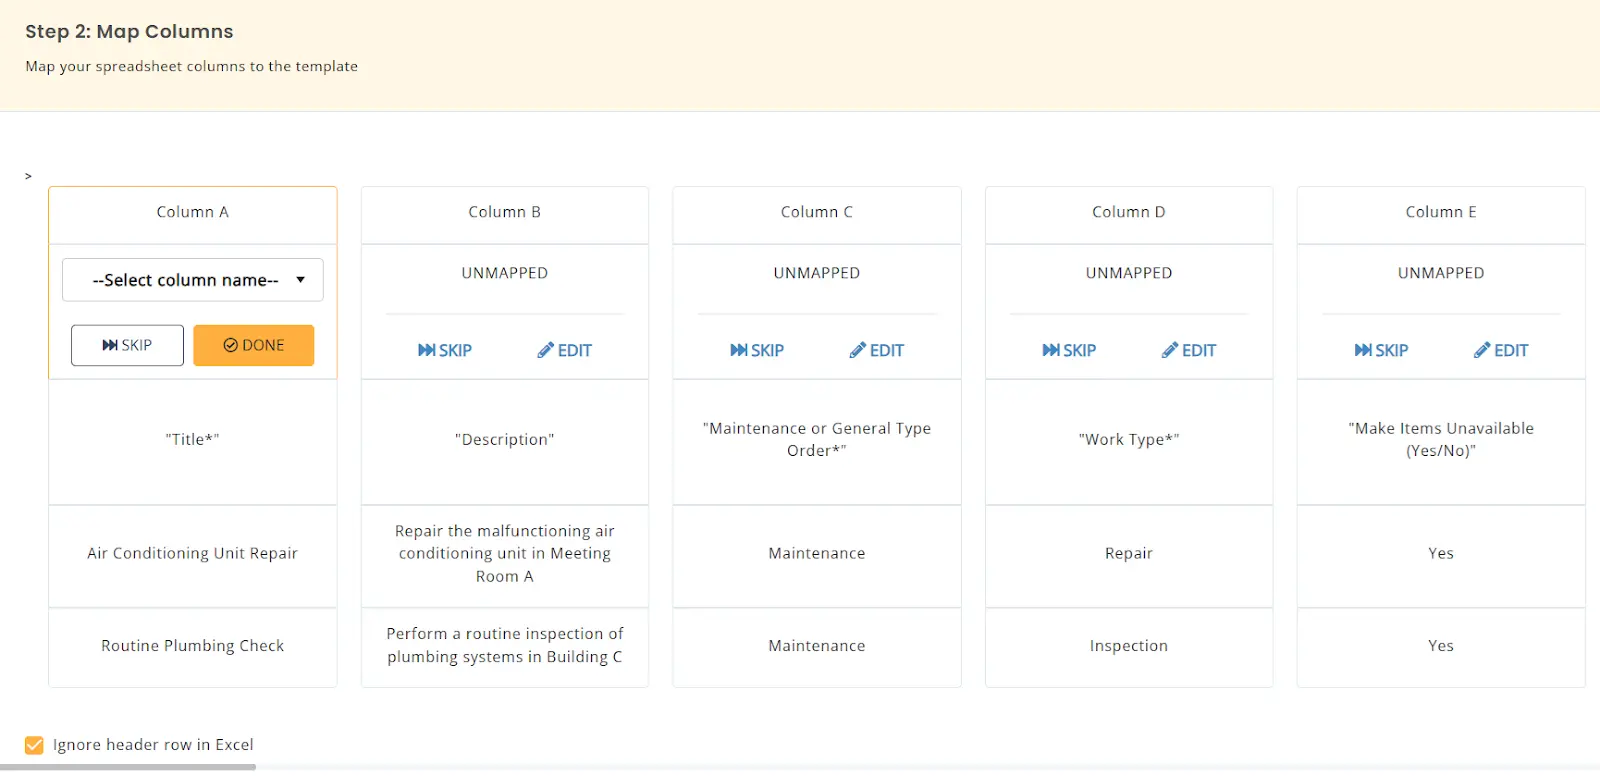Click the Skip button in Column A

(x=127, y=345)
